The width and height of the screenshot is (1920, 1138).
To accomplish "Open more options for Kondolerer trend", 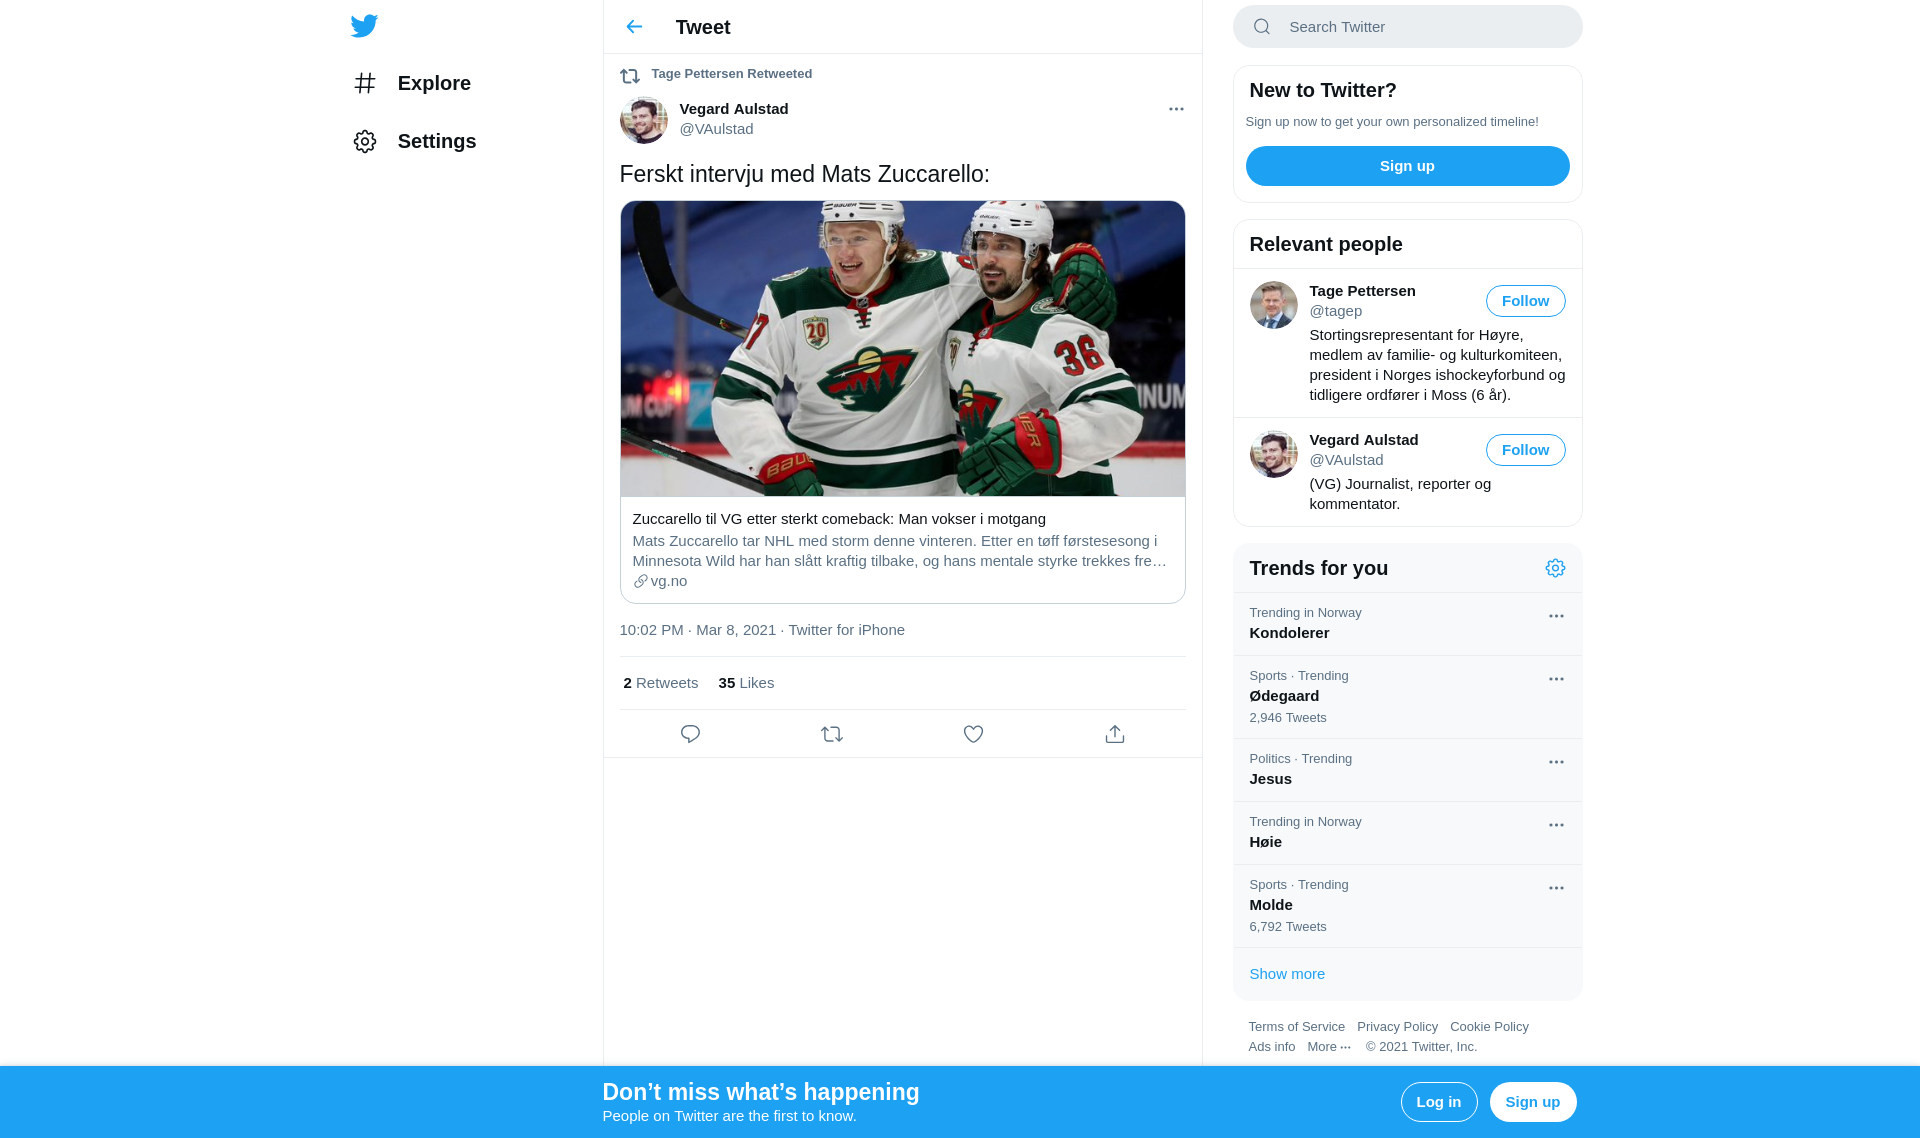I will coord(1556,616).
